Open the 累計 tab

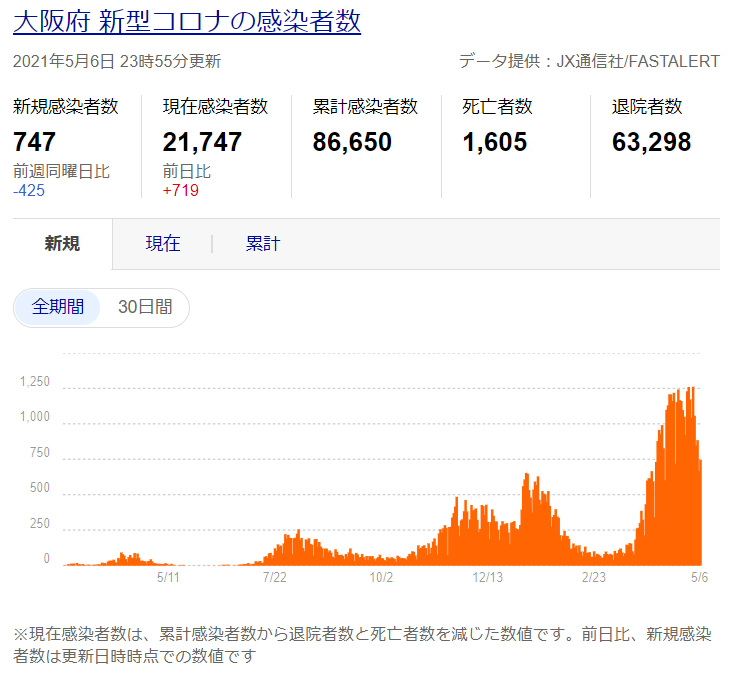263,244
